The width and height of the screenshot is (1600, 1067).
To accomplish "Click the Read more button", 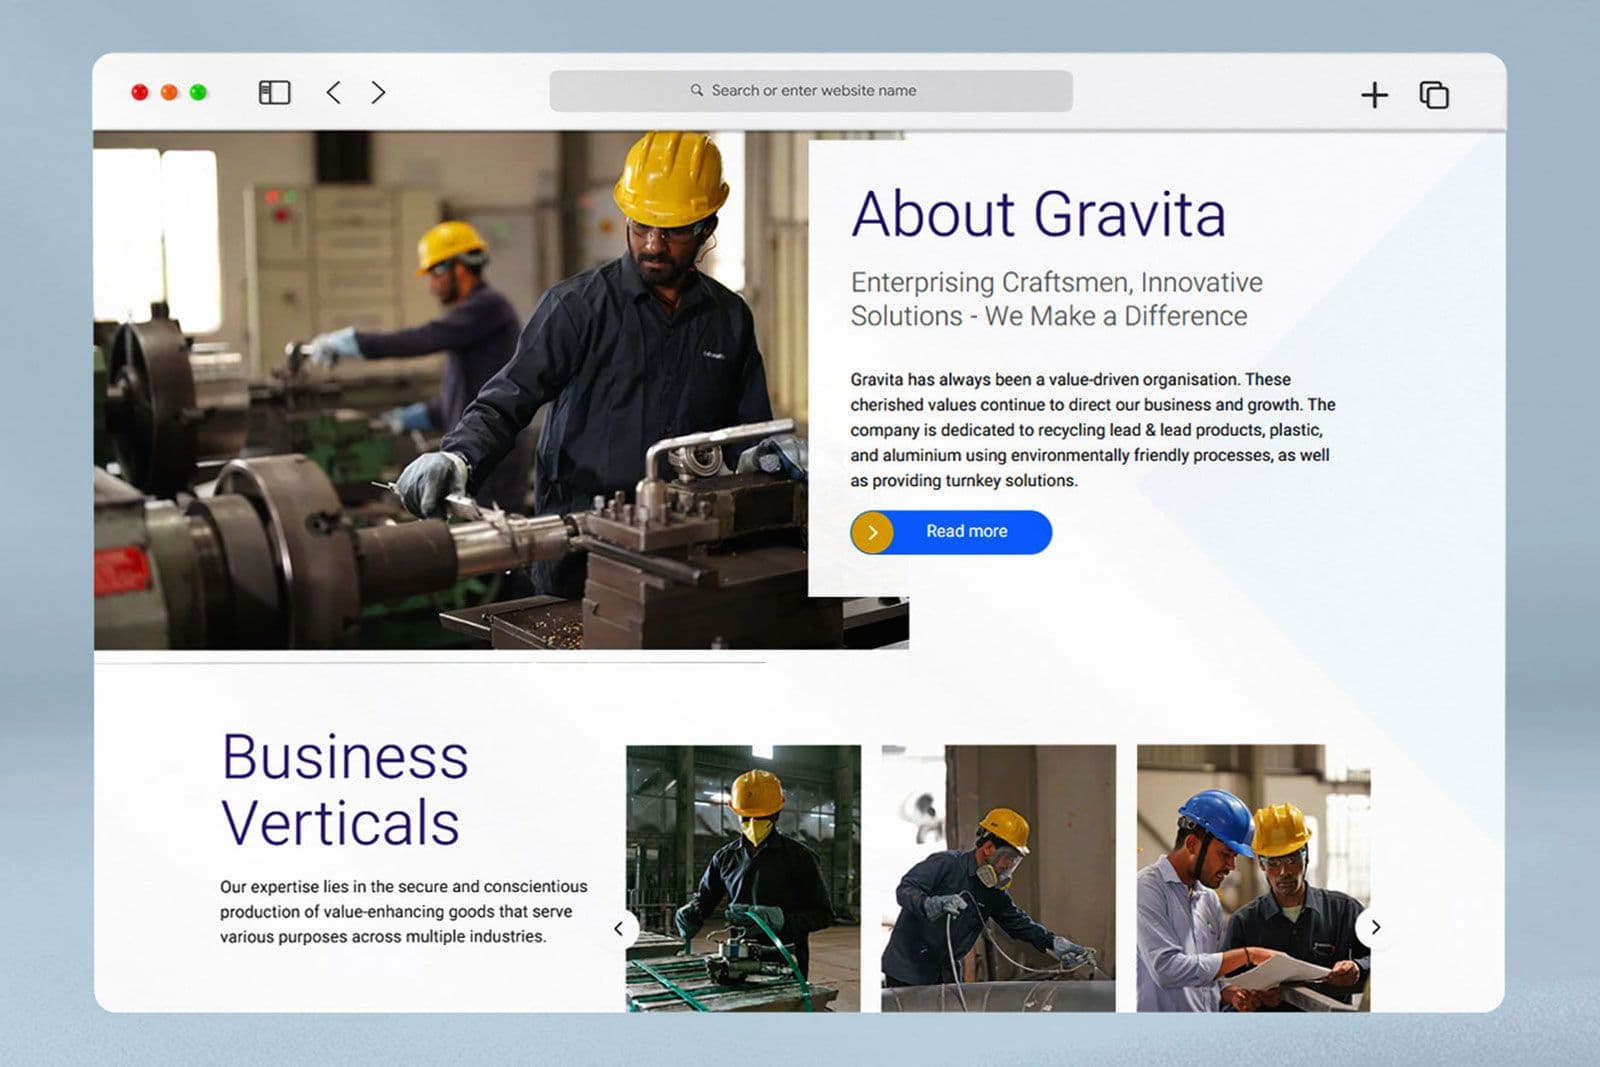I will (951, 532).
